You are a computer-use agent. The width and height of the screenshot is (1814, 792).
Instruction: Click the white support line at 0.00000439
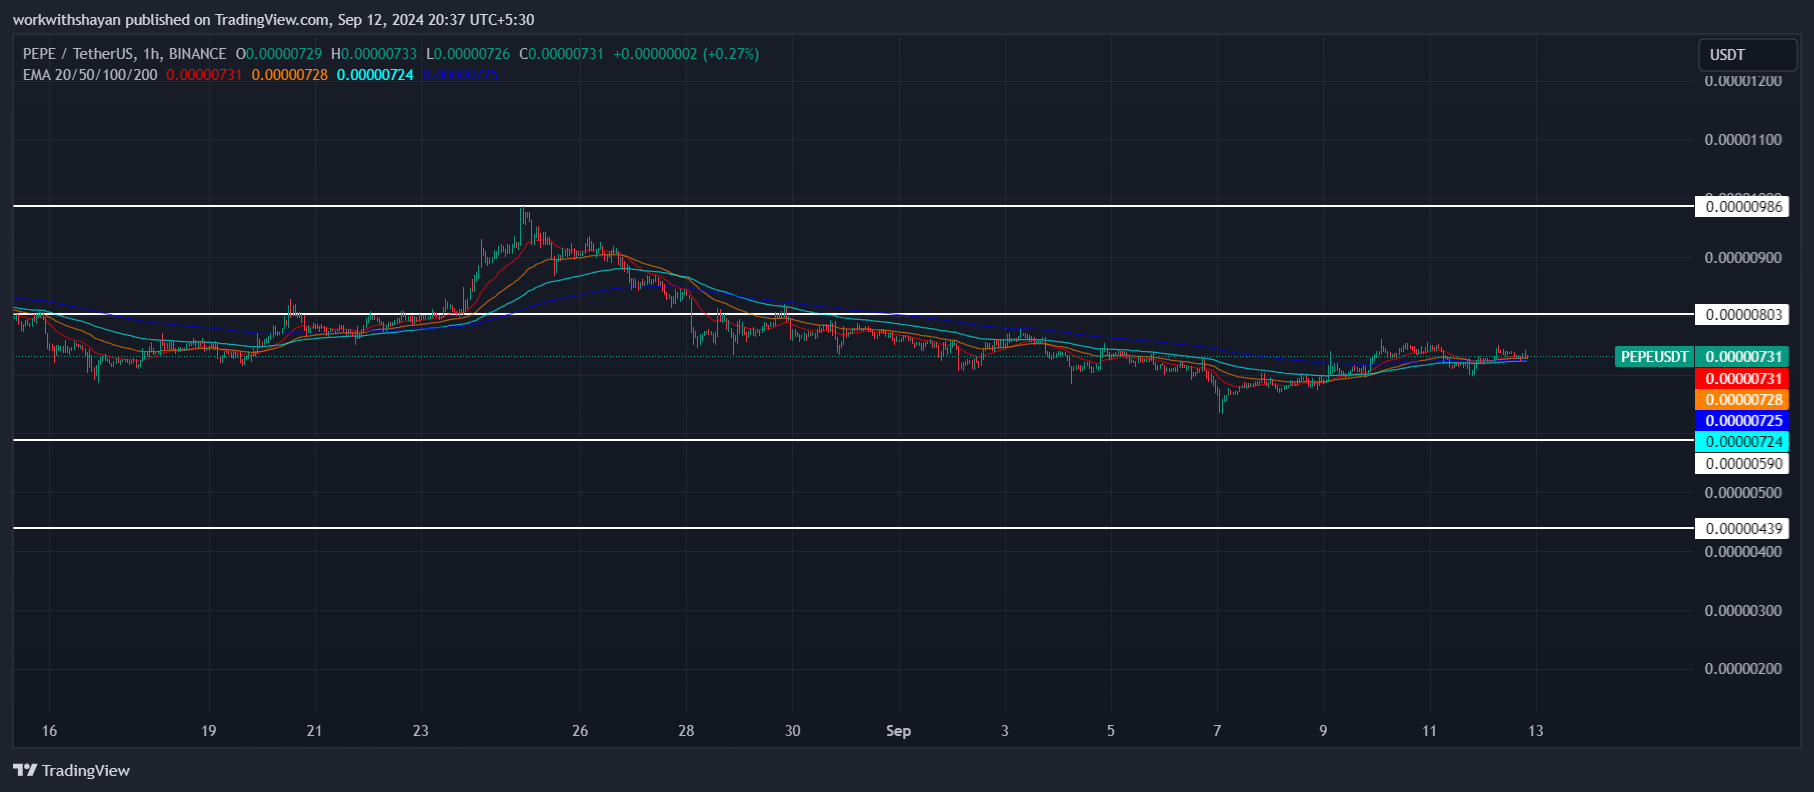pos(853,528)
